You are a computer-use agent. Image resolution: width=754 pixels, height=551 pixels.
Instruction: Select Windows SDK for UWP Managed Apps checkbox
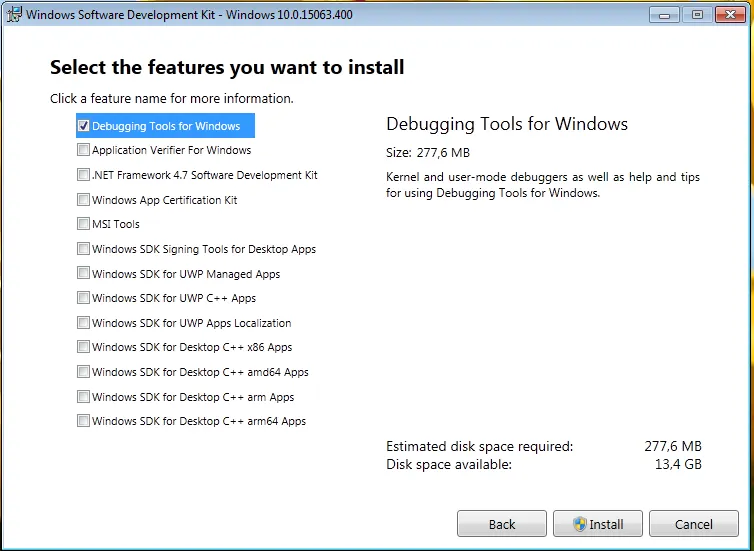click(83, 273)
